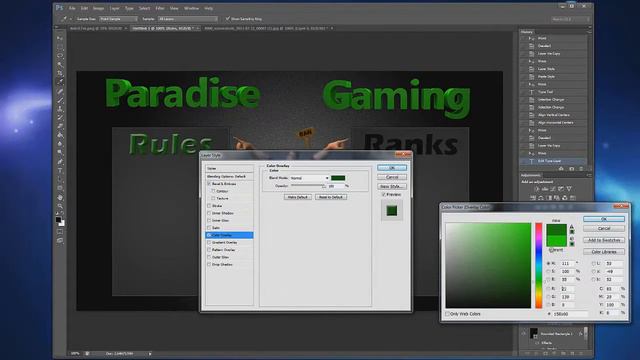This screenshot has height=360, width=640.
Task: Select the Move tool
Action: point(60,38)
